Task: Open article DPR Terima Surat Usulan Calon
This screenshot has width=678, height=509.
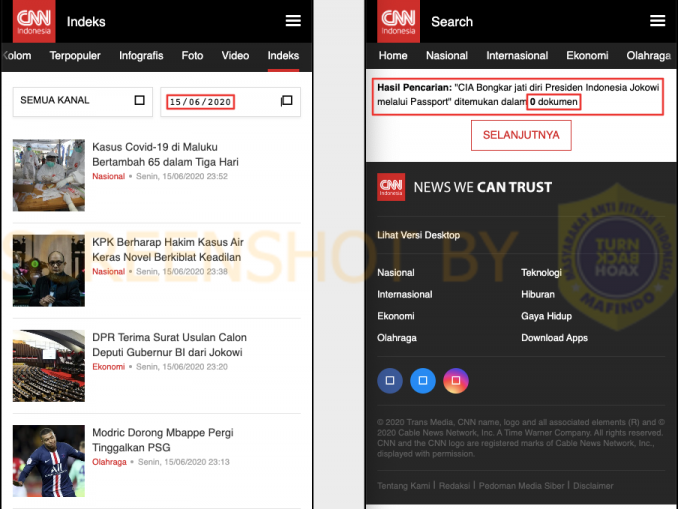Action: click(x=169, y=345)
